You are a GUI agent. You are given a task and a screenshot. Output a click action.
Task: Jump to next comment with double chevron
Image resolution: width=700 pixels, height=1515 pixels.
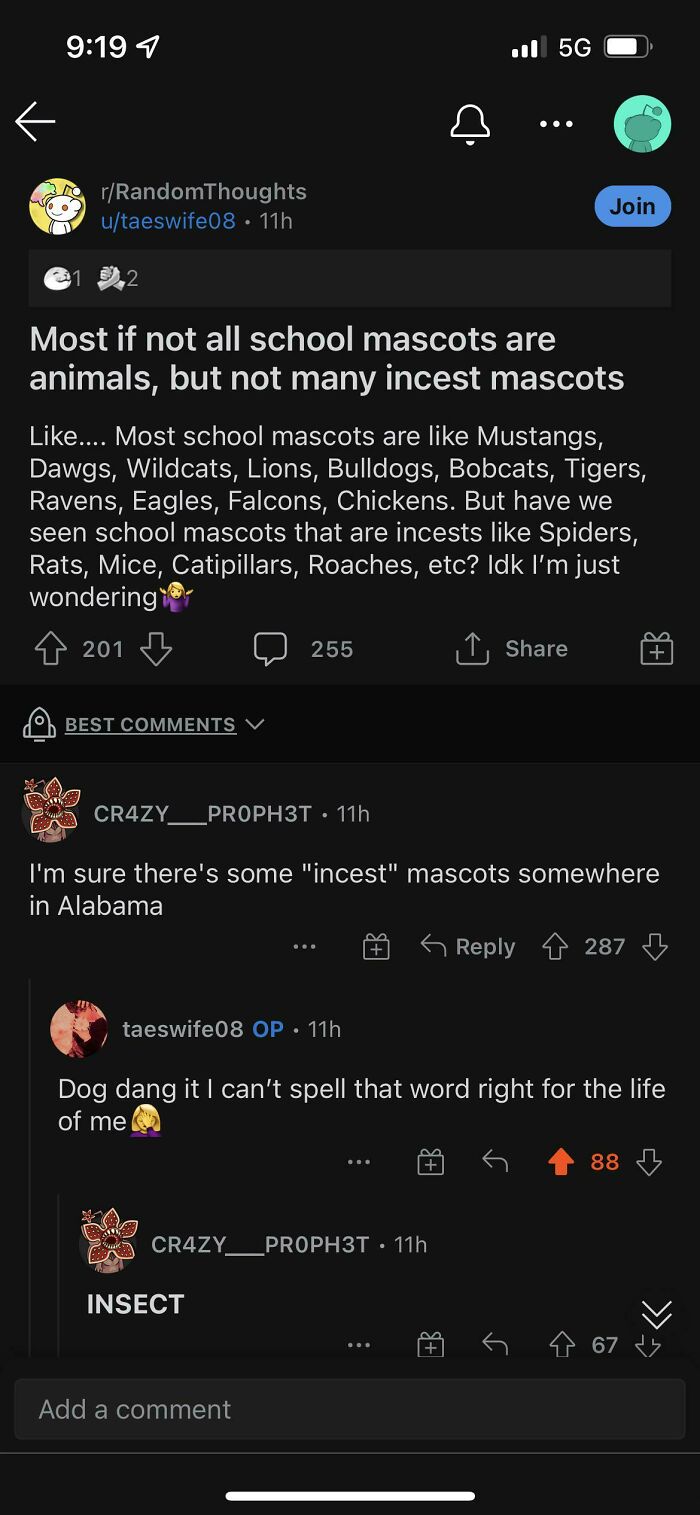656,1314
